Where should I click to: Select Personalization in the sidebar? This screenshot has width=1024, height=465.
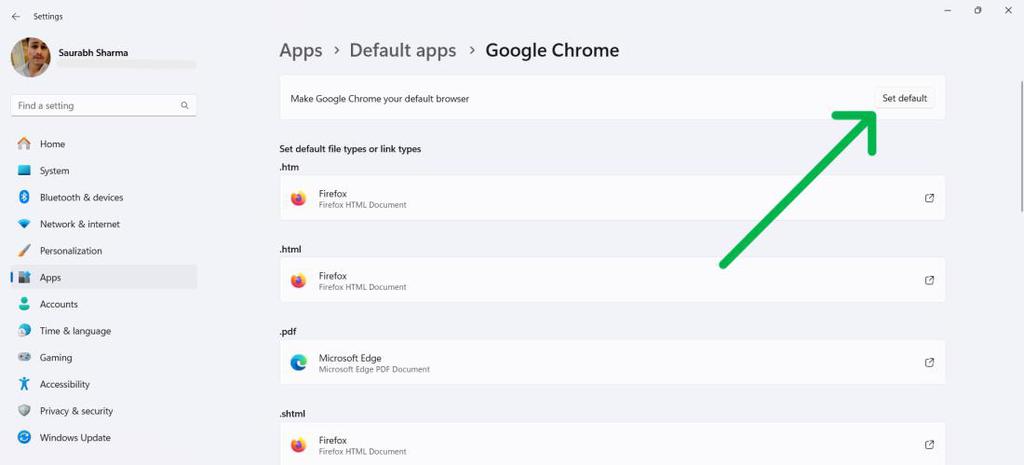point(70,251)
